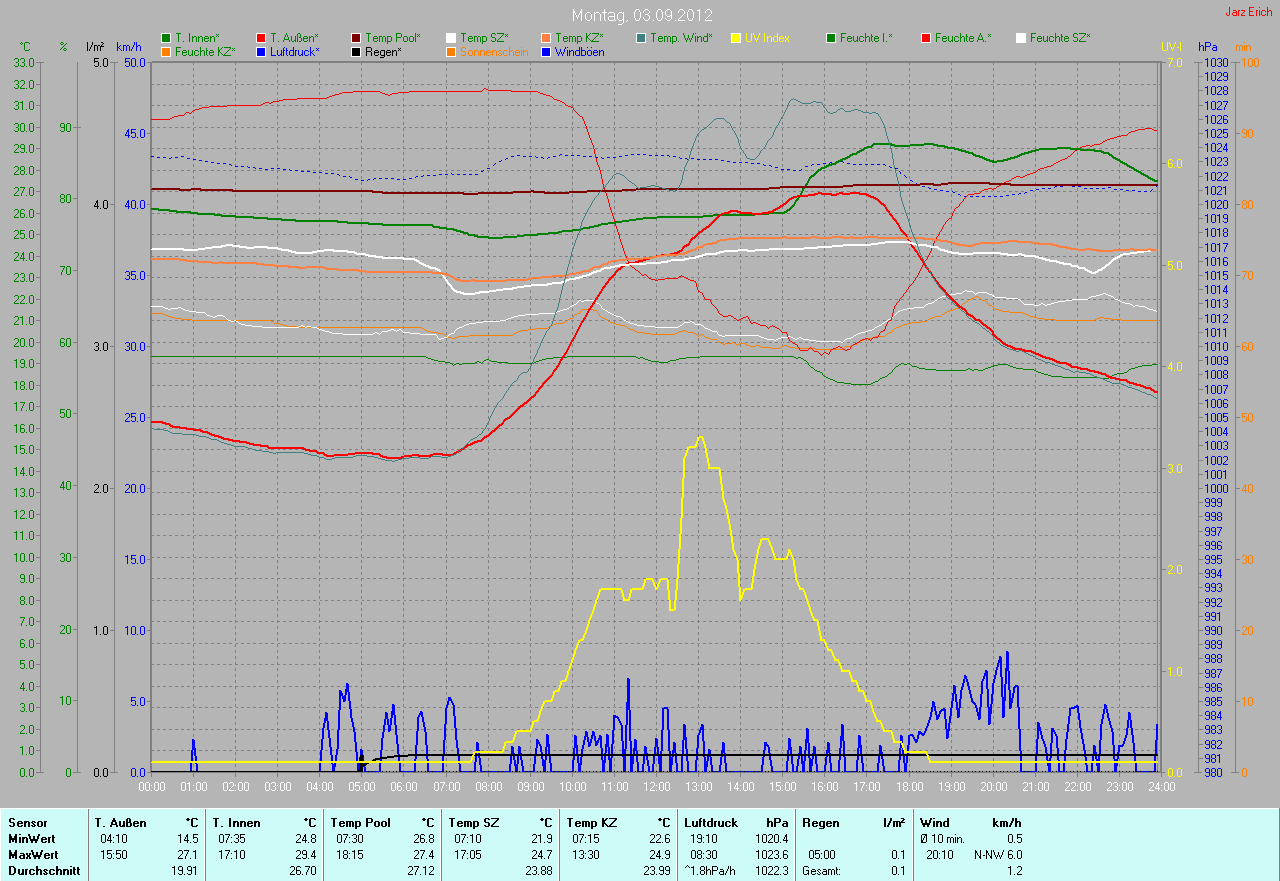Select the 'UV Index' legend label

pyautogui.click(x=767, y=38)
